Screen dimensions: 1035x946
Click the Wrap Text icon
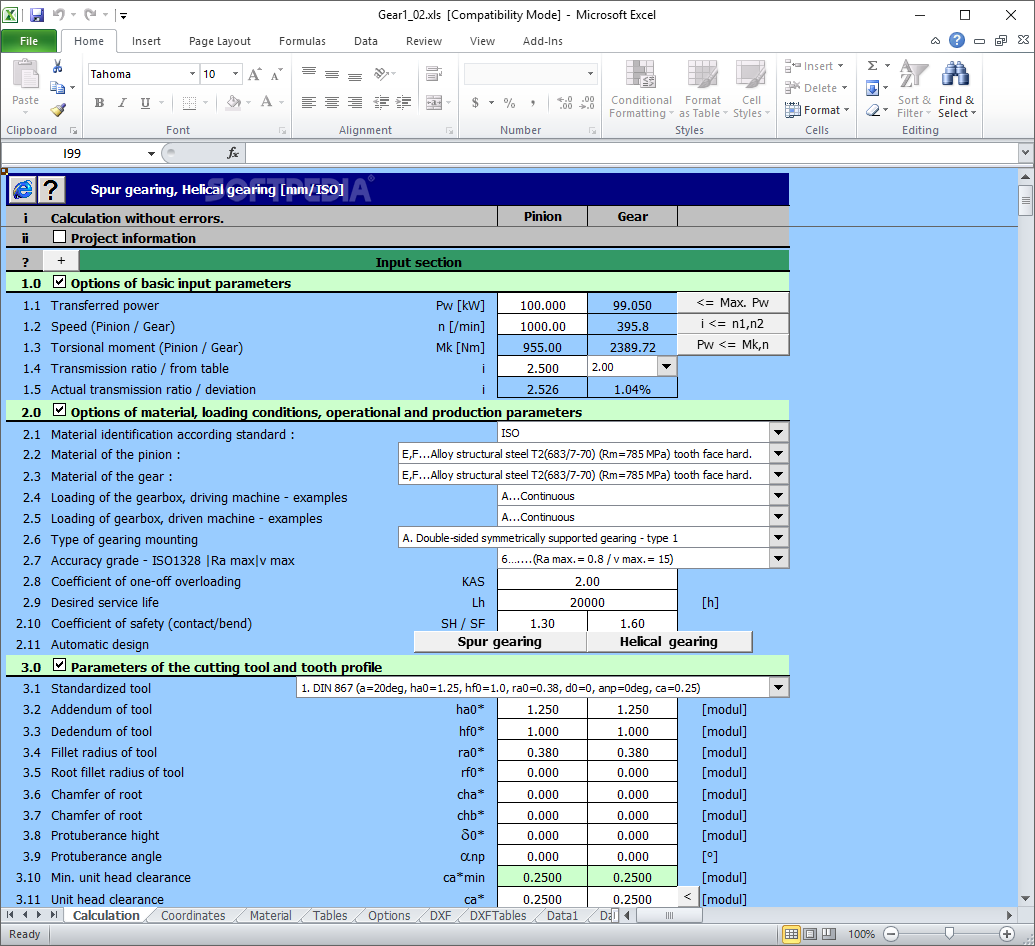coord(434,73)
